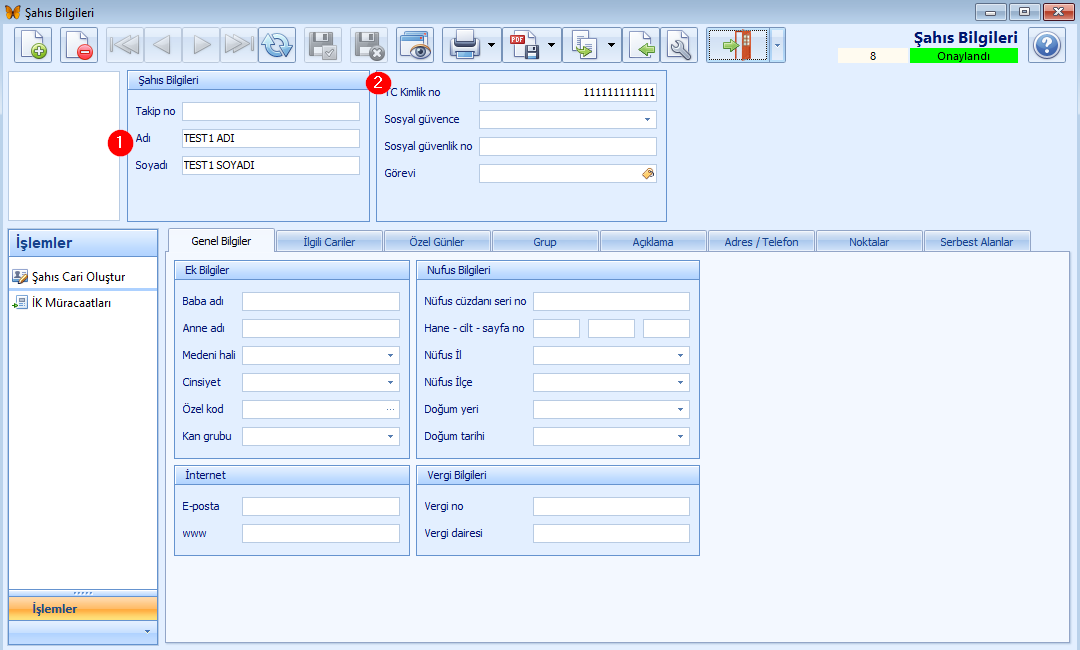Viewport: 1080px width, 650px height.
Task: Go to the next record
Action: tap(201, 45)
